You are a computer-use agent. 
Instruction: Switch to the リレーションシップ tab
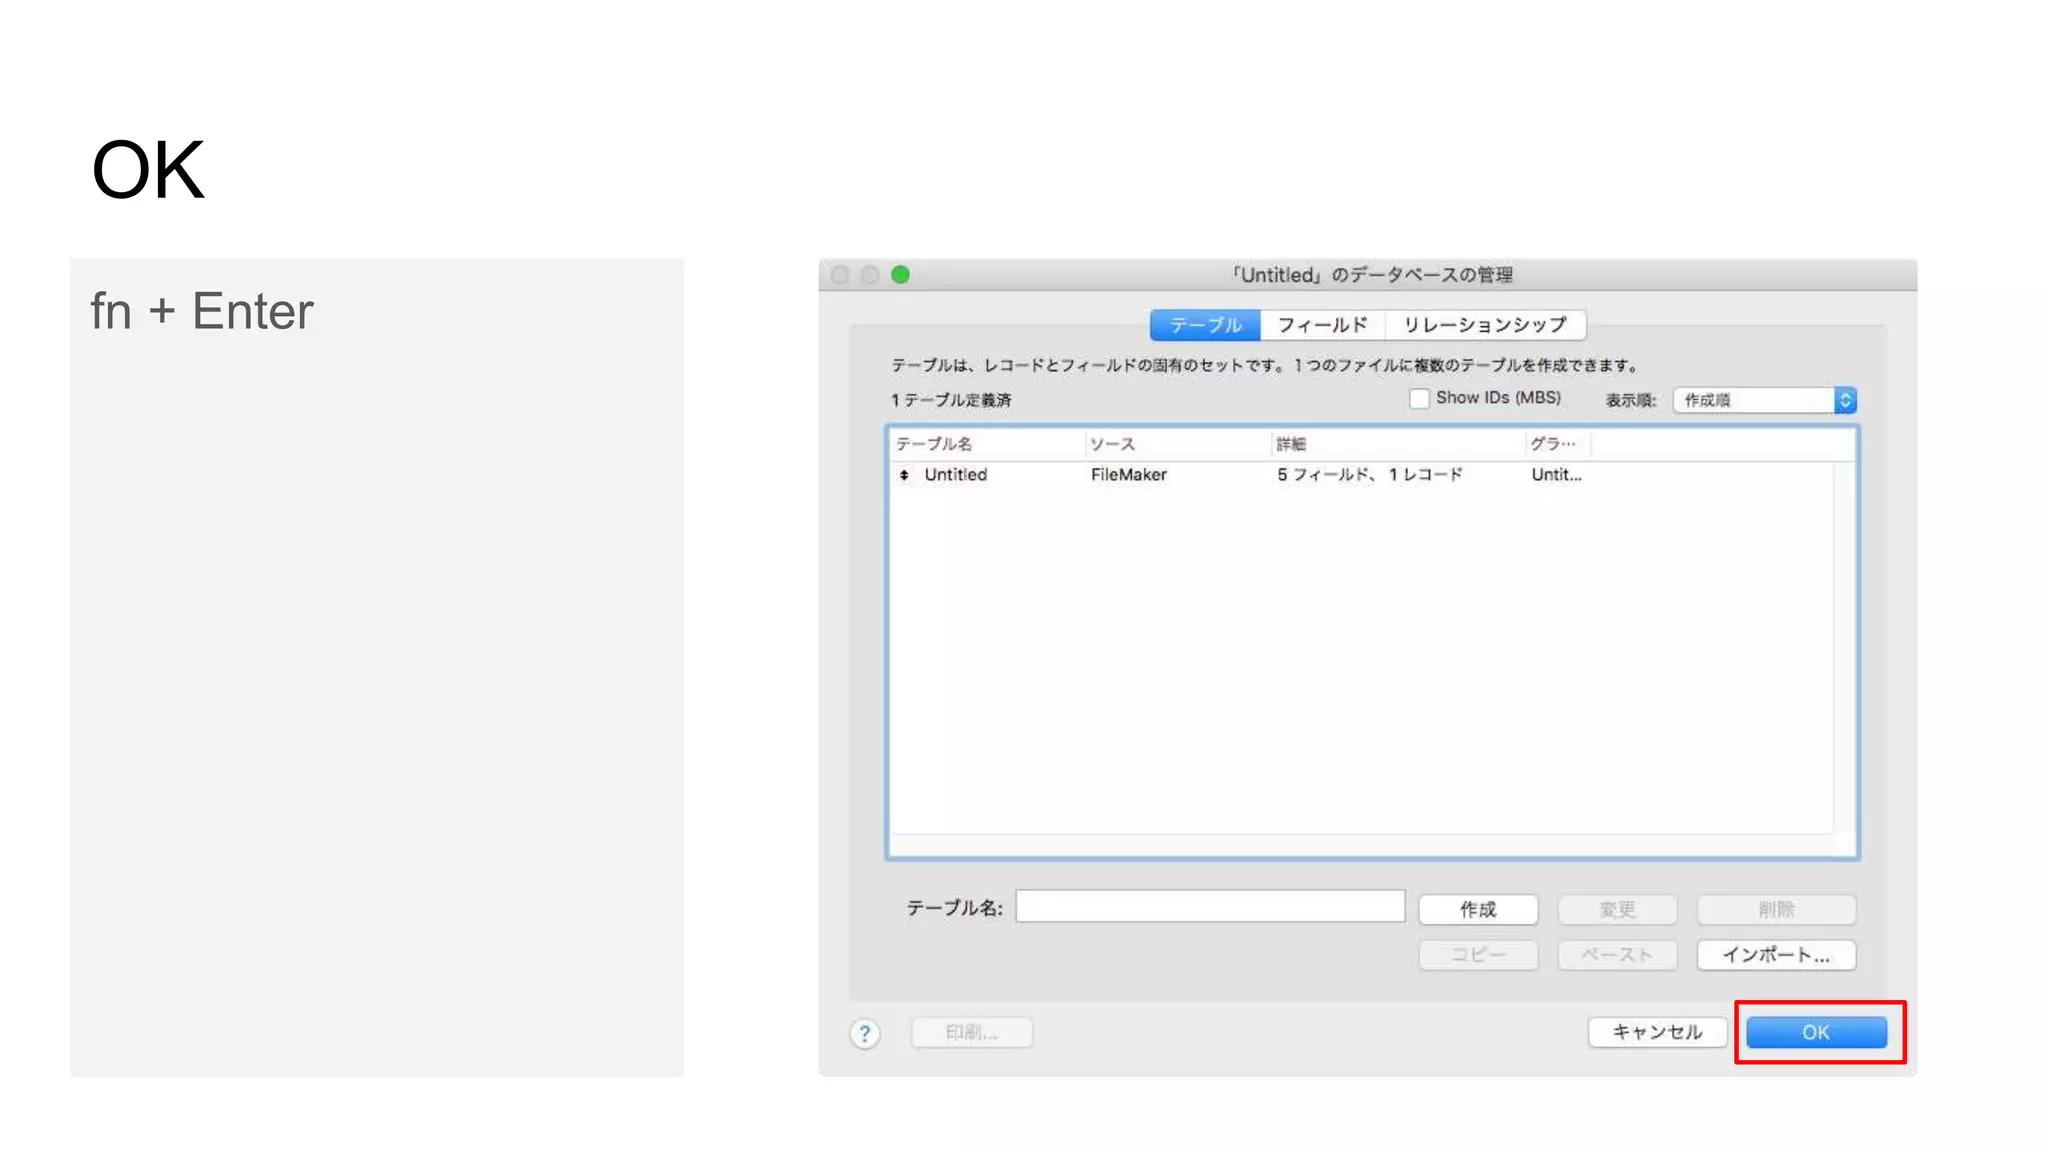(1485, 325)
